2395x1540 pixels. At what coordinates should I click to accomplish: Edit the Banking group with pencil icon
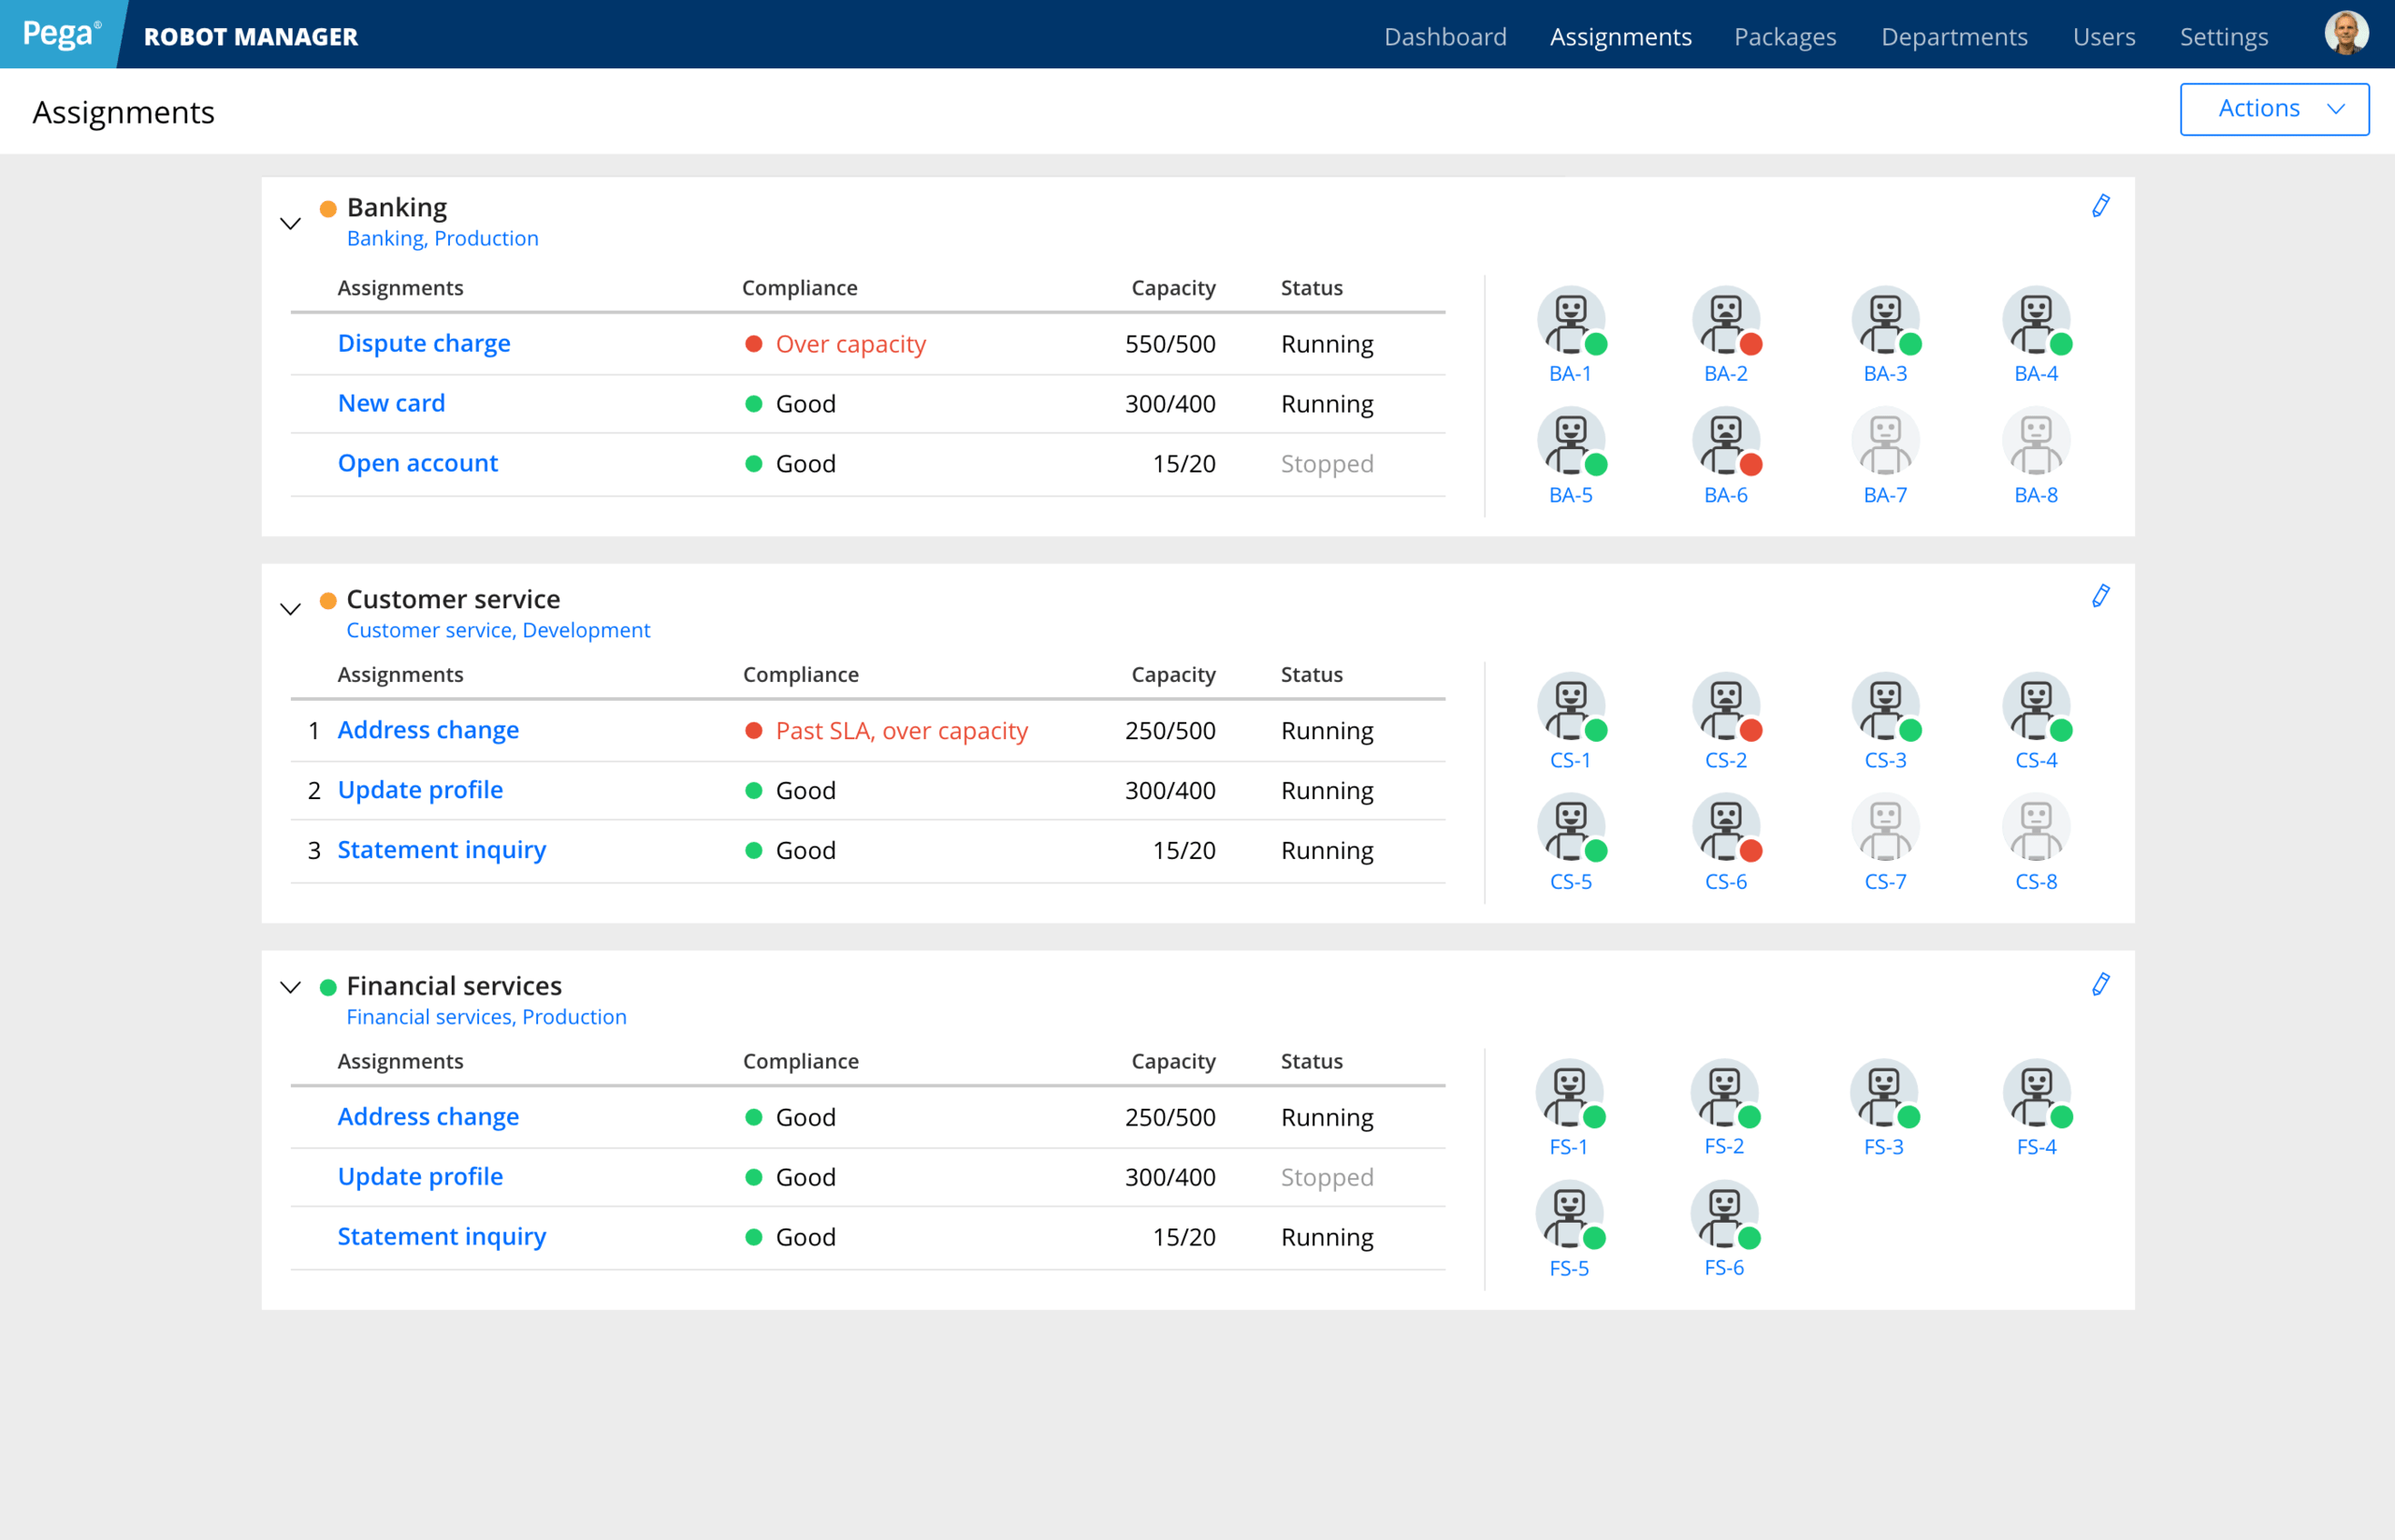2100,206
